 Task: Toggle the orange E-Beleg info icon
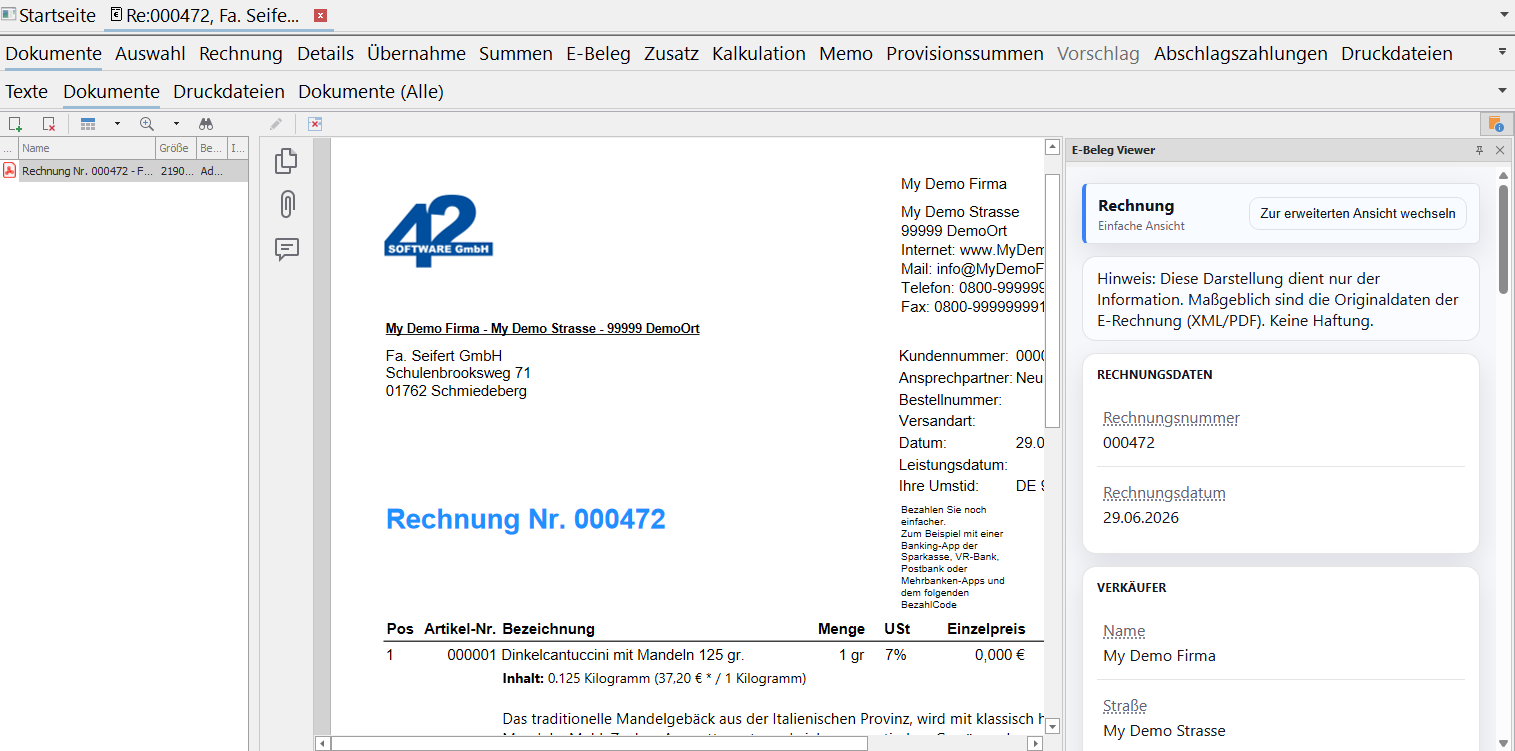(x=1495, y=124)
